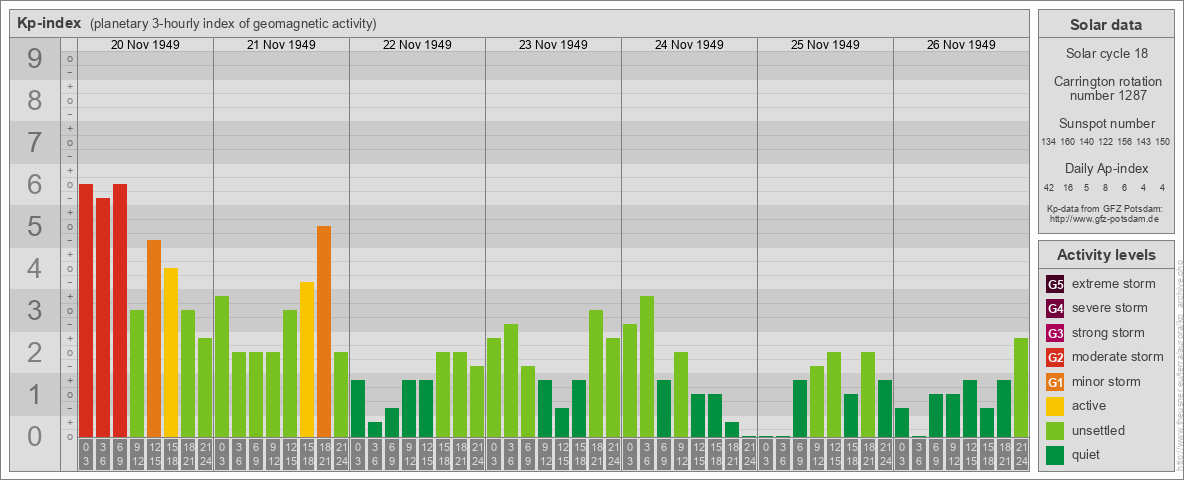Viewport: 1184px width, 480px height.
Task: Select the 20 Nov 1949 date header
Action: tap(145, 45)
